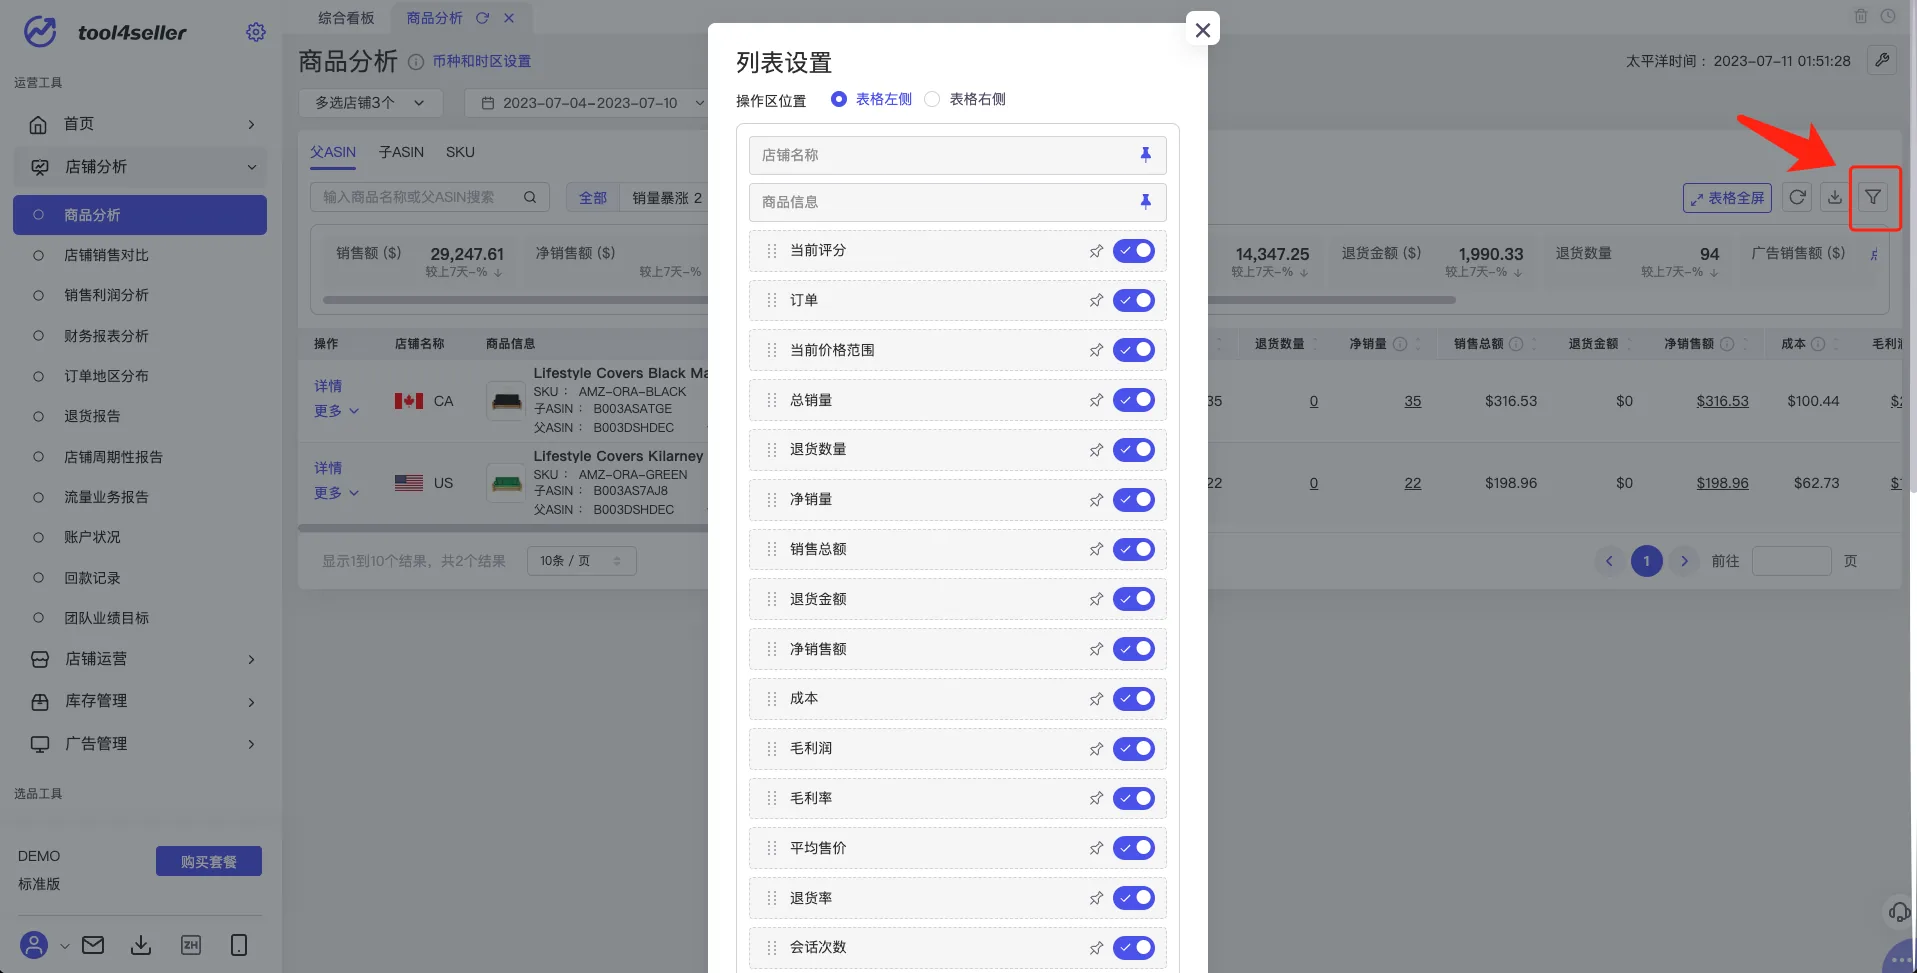Click the search magnifier in ASIN search box

pos(530,197)
